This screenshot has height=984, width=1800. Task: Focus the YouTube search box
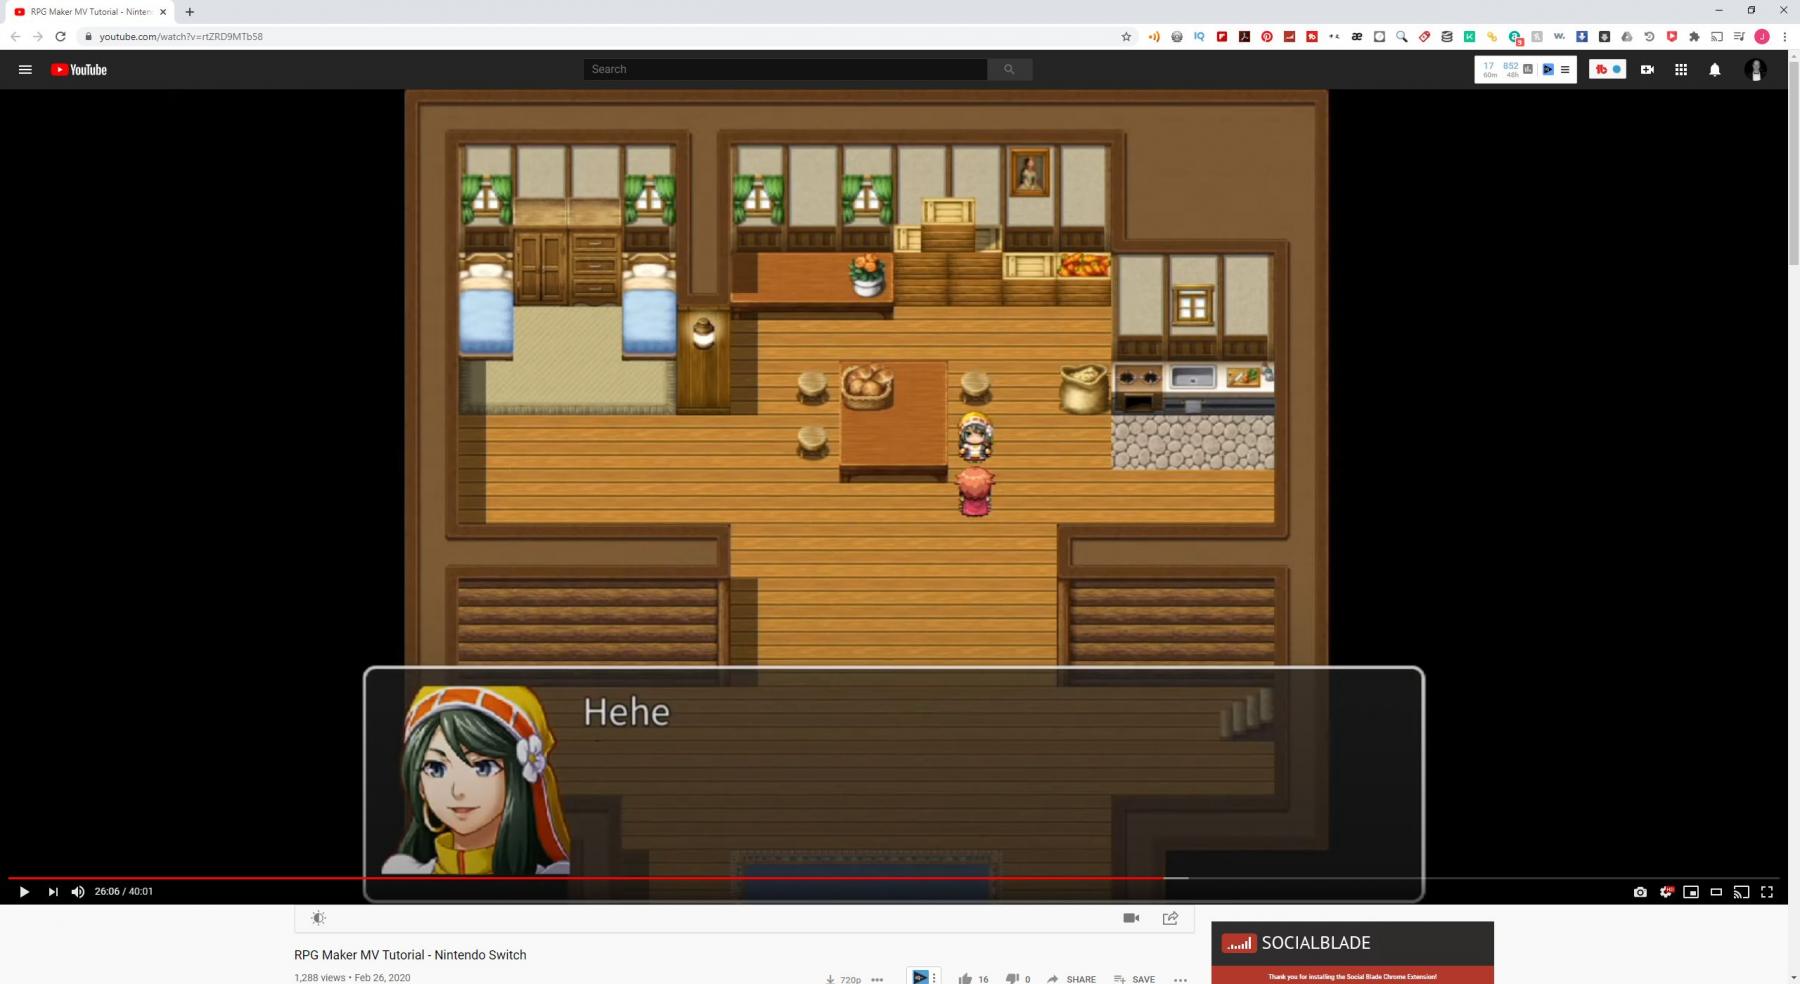coord(785,69)
